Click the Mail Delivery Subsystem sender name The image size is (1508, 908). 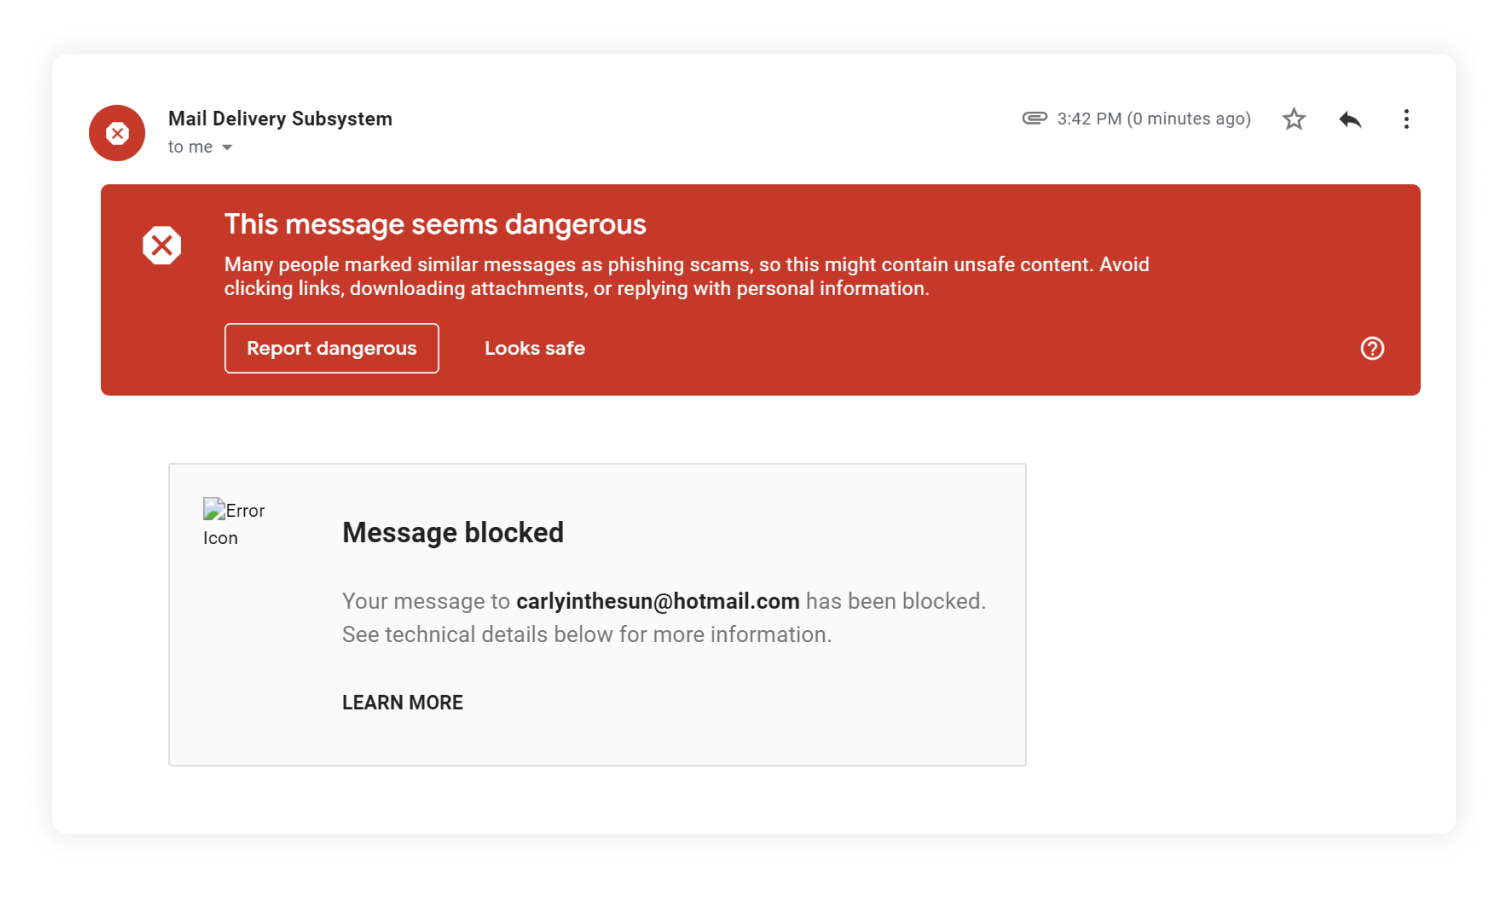click(x=280, y=119)
